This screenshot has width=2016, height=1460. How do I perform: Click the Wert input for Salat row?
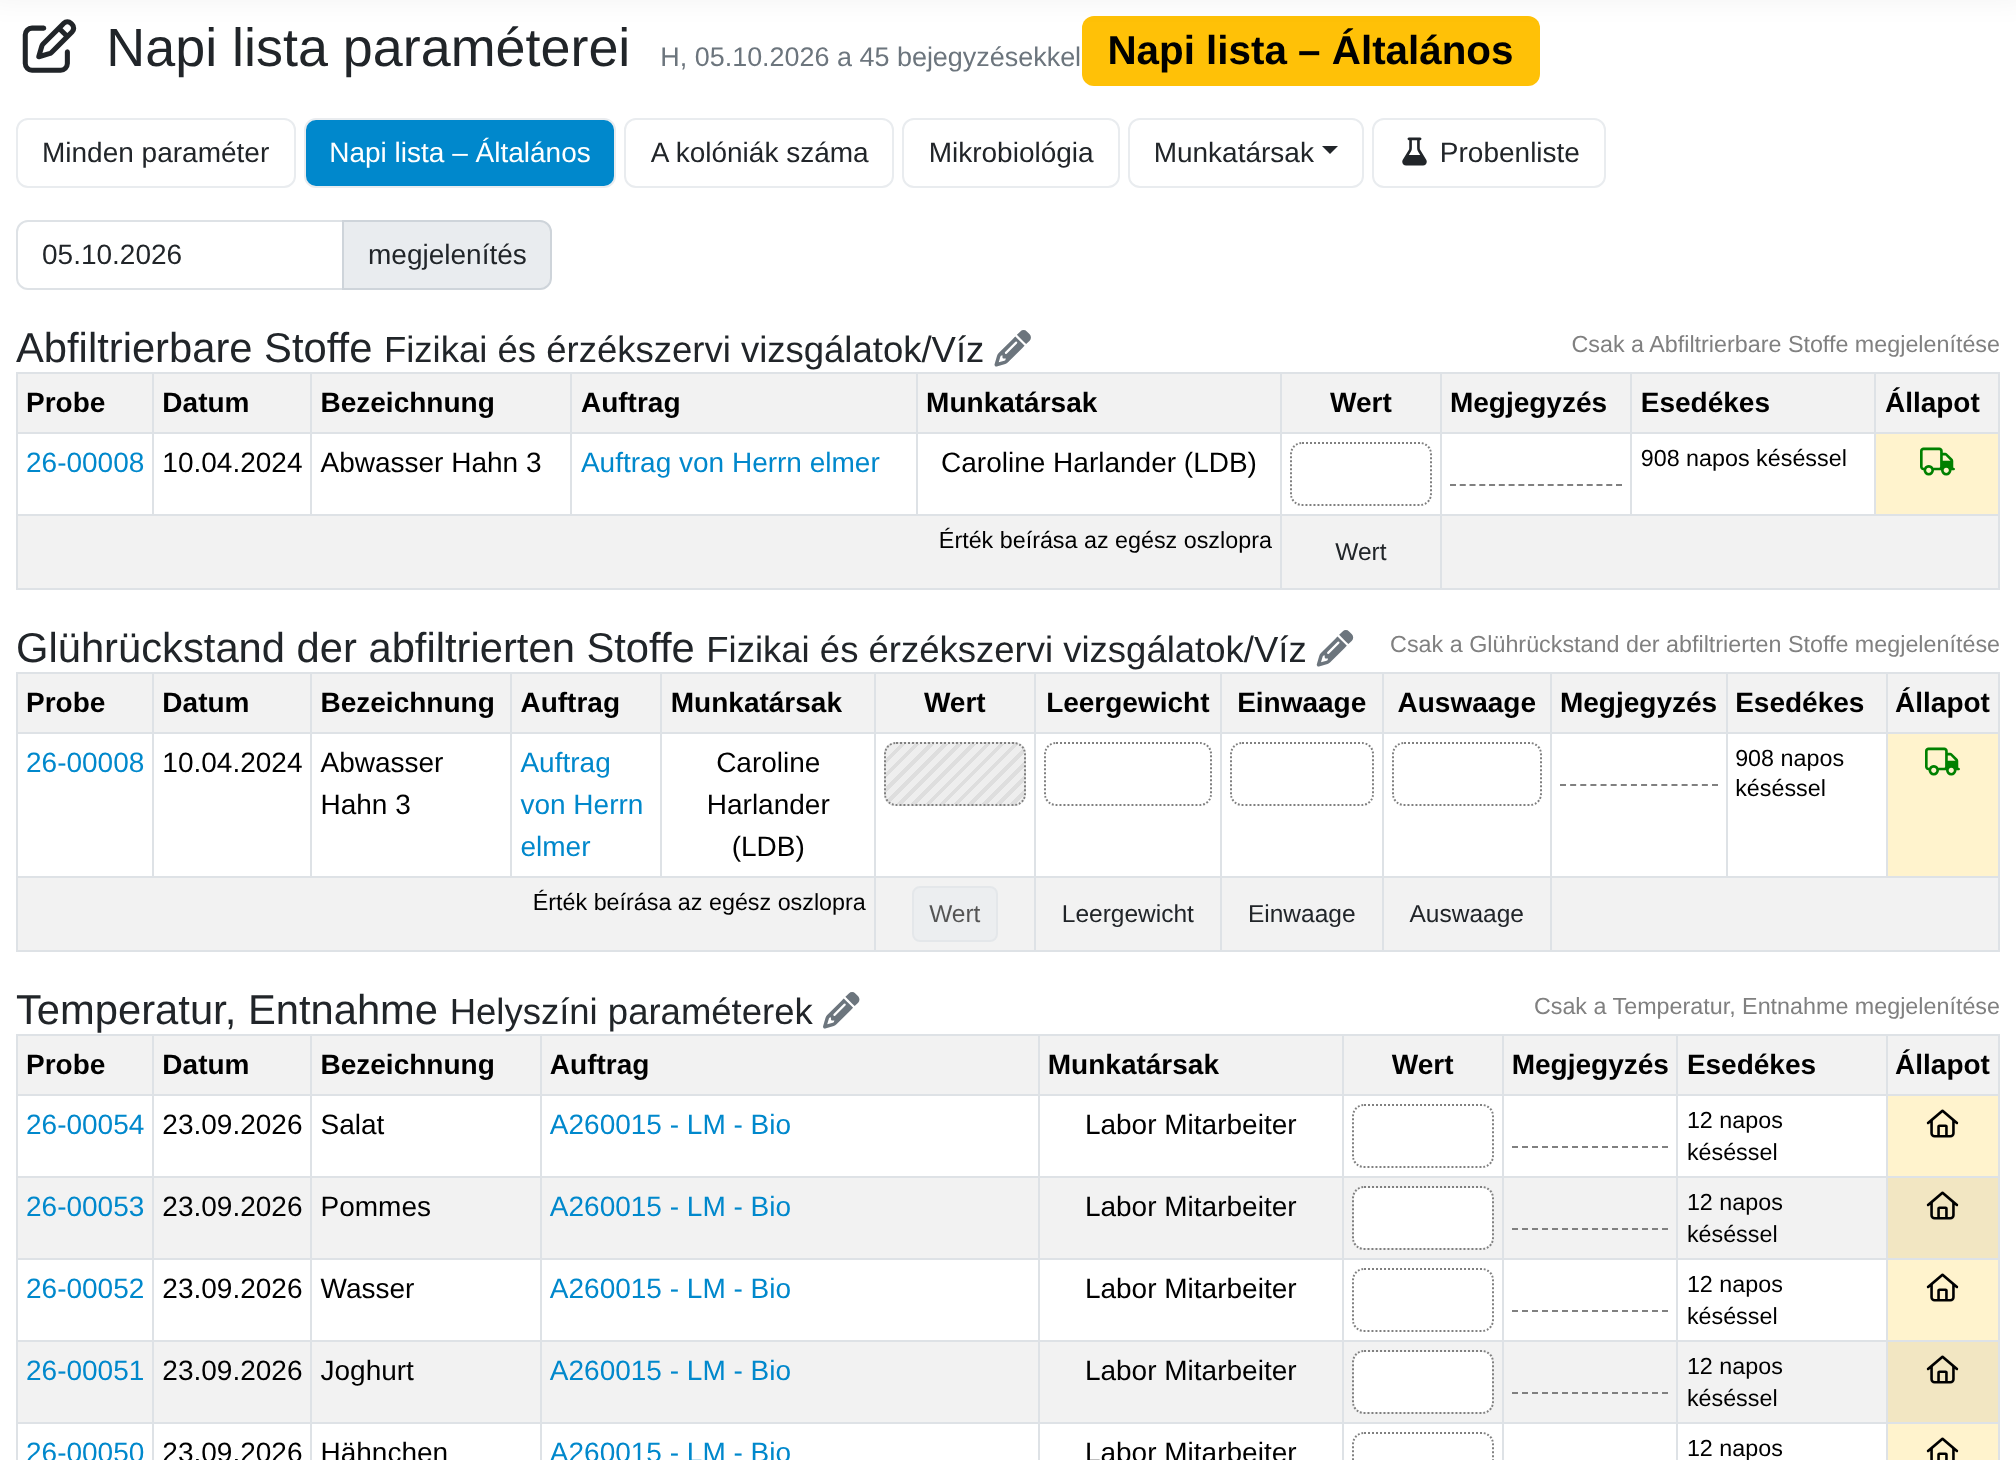1422,1136
